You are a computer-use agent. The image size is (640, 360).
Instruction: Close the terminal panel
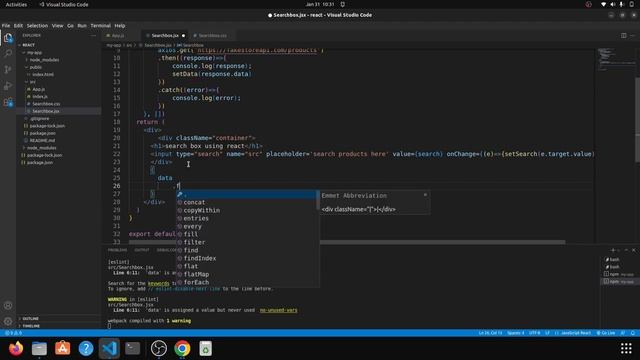633,250
